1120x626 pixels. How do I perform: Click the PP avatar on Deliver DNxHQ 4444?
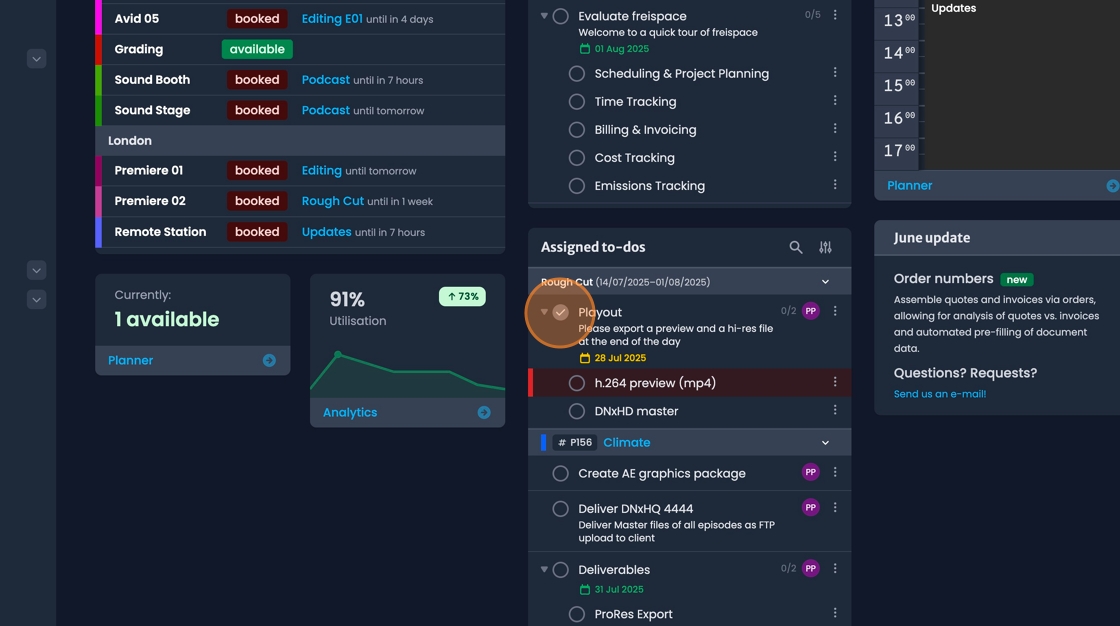(811, 507)
